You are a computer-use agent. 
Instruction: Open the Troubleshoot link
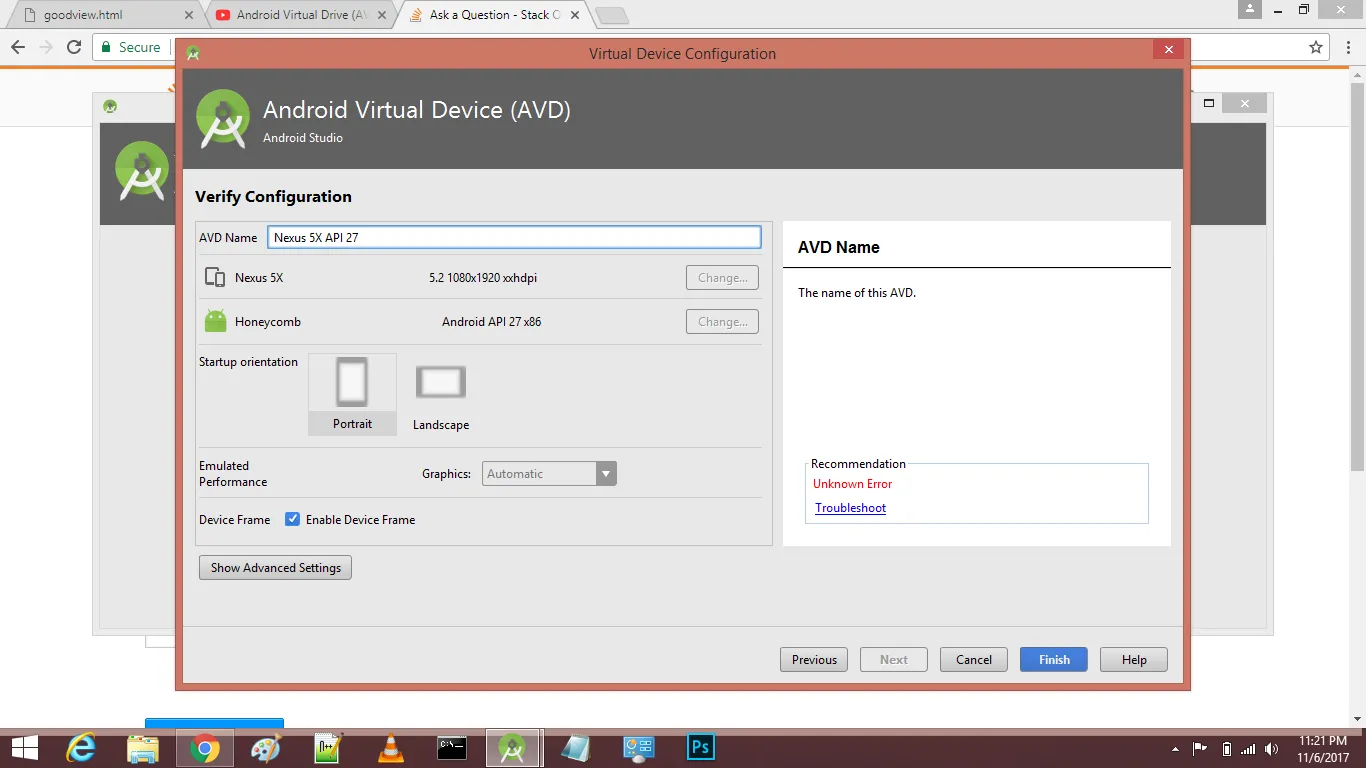click(850, 508)
